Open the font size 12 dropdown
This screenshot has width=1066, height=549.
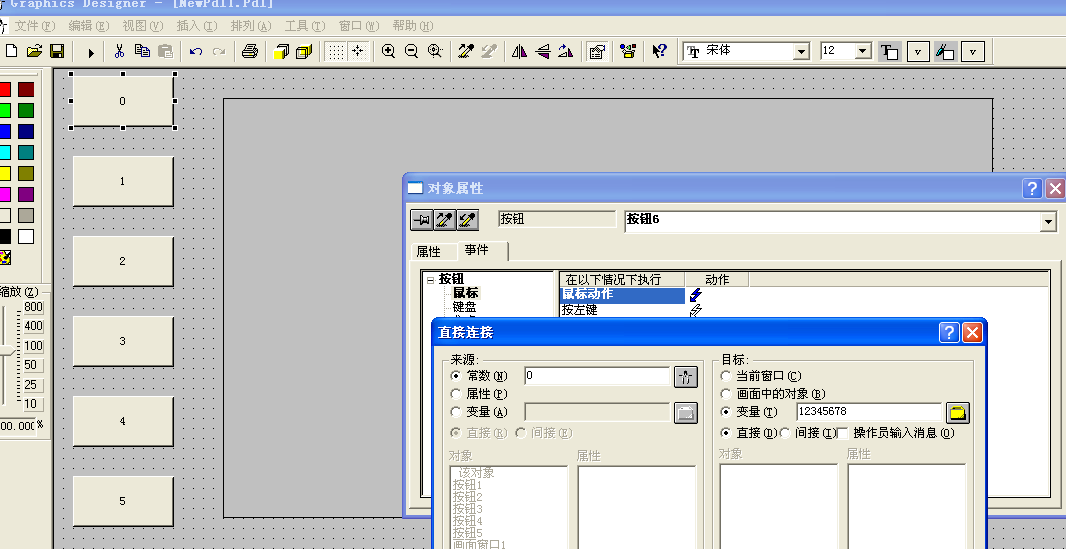[863, 52]
